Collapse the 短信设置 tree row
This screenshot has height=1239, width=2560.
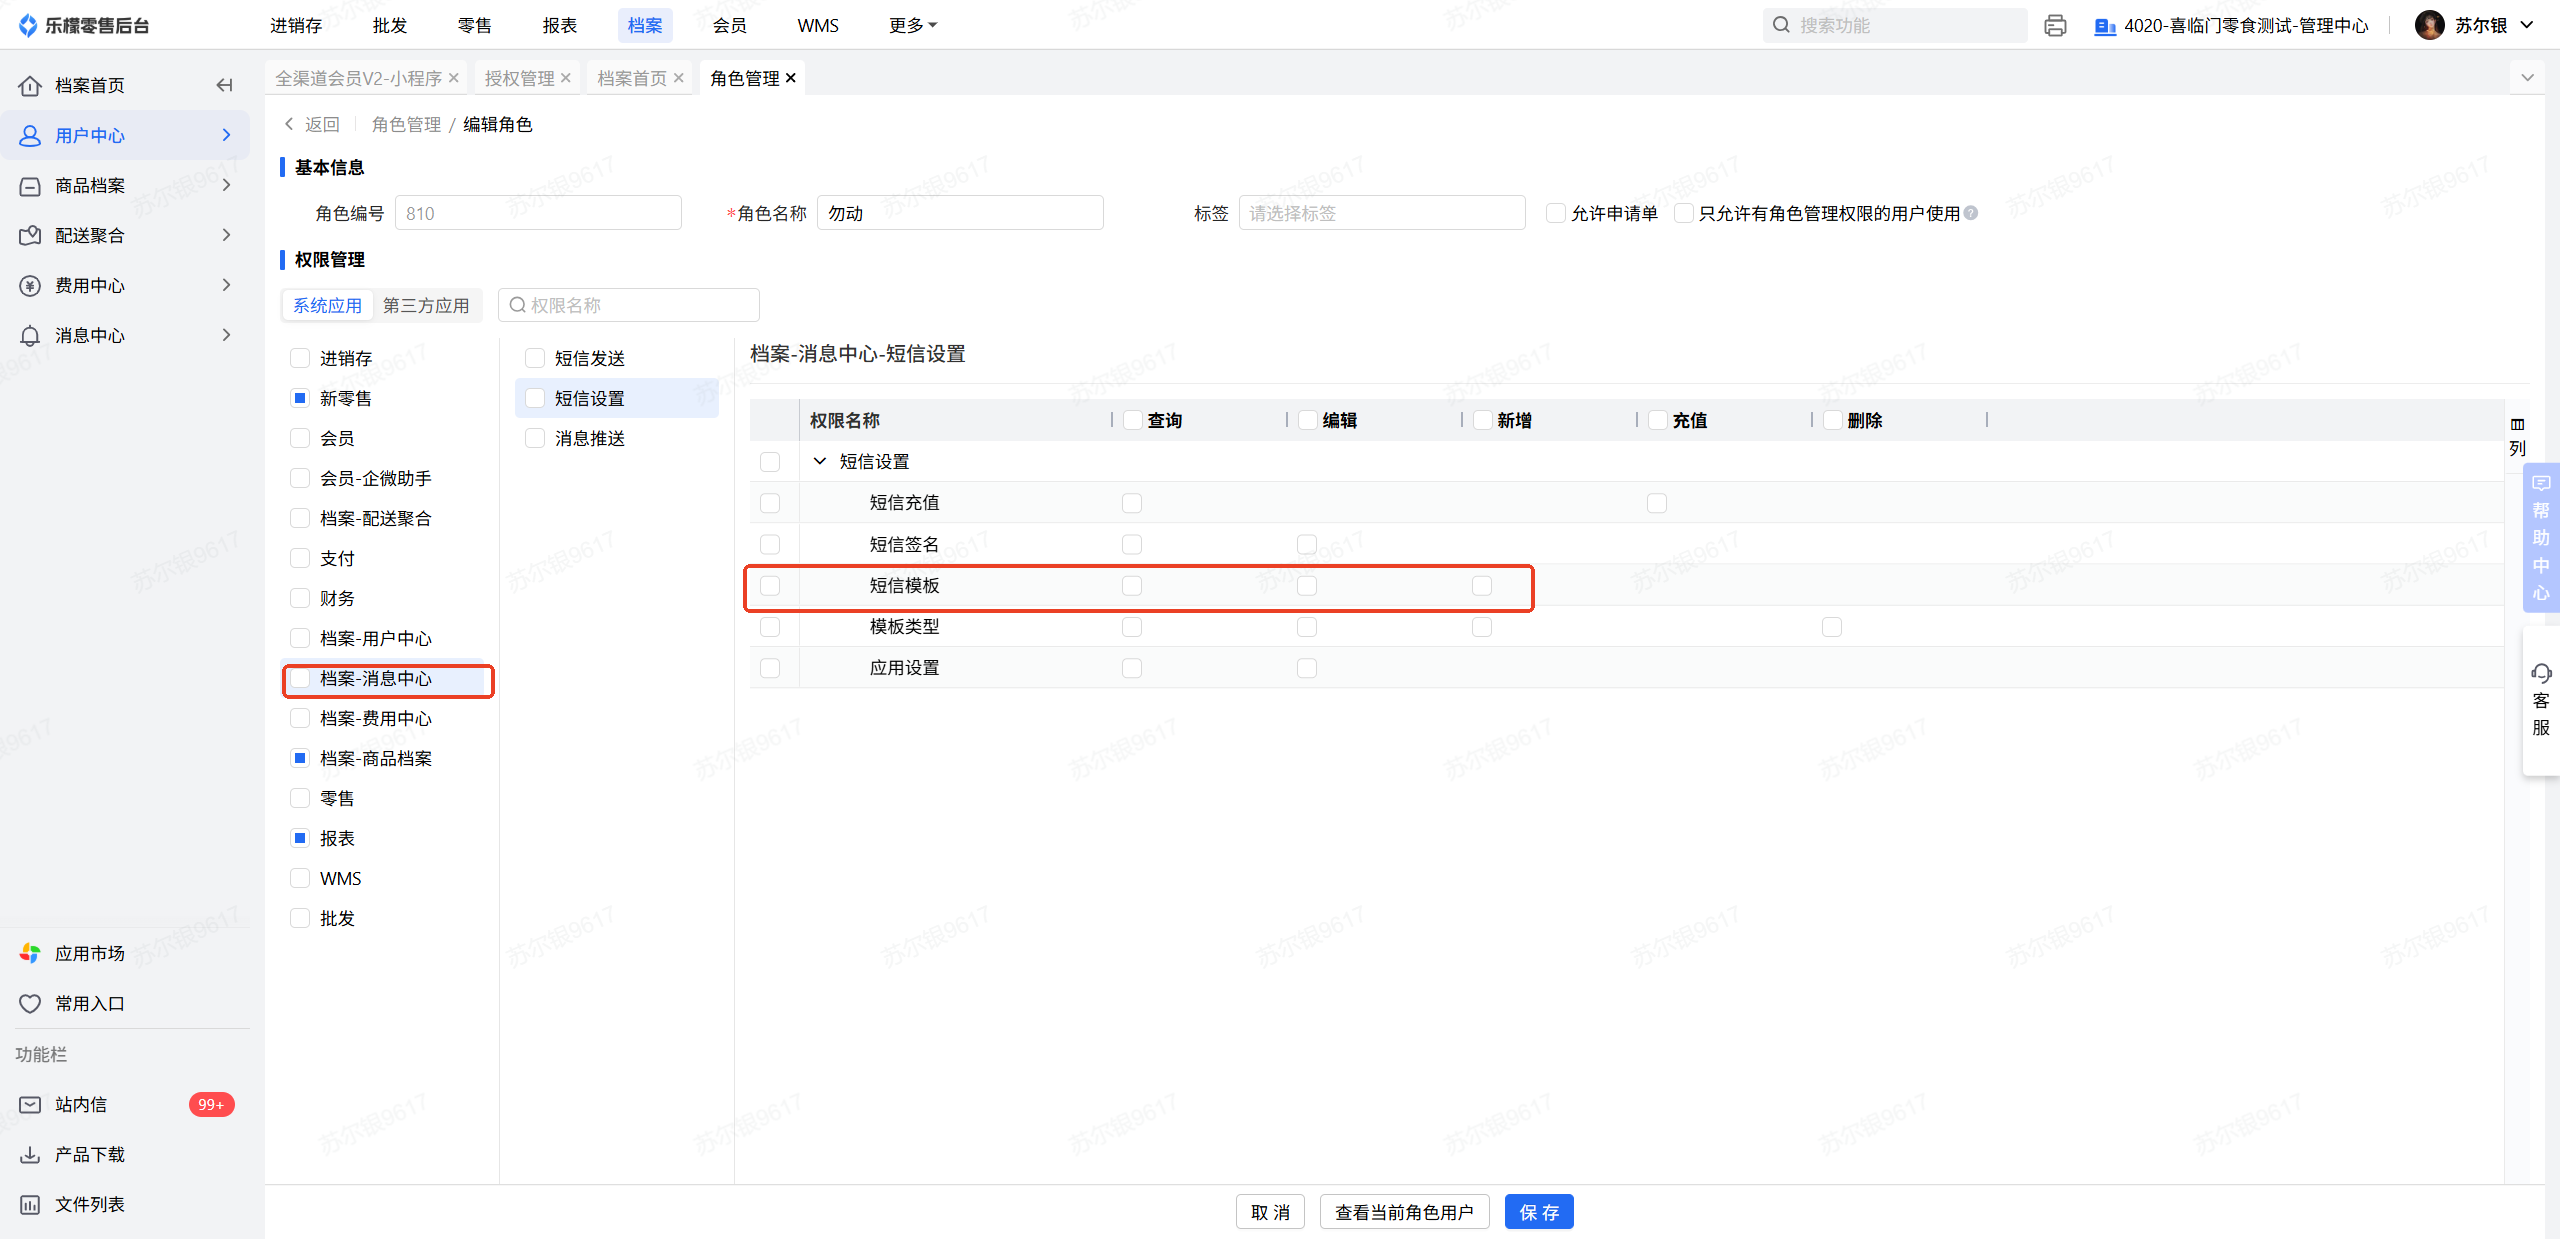click(820, 461)
